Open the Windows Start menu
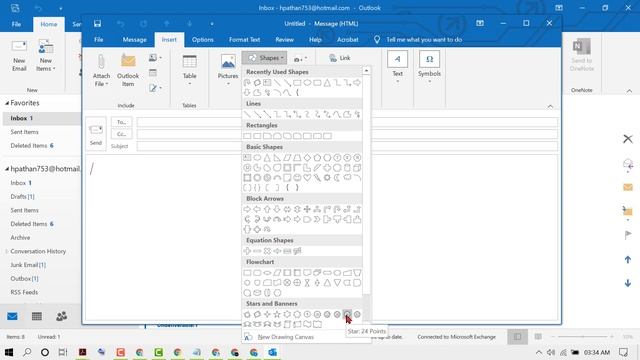Screen dimensions: 640x360 tap(8, 352)
